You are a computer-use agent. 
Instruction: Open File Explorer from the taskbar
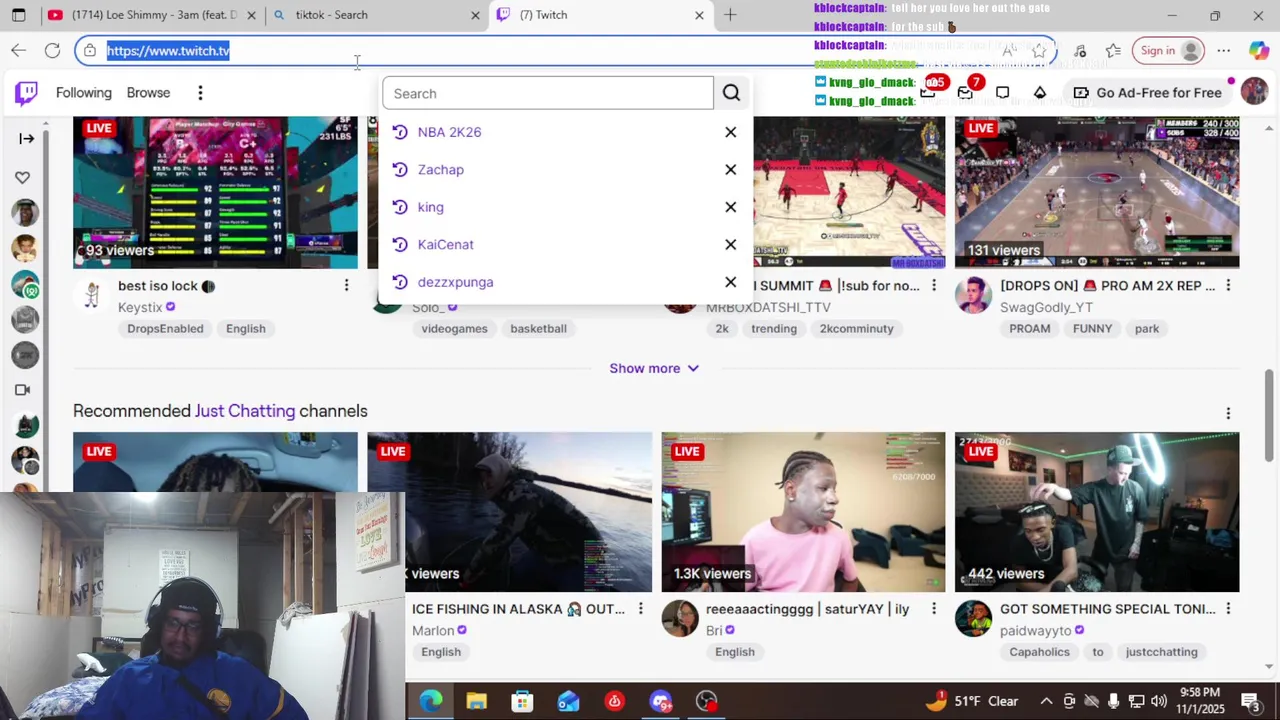tap(476, 701)
